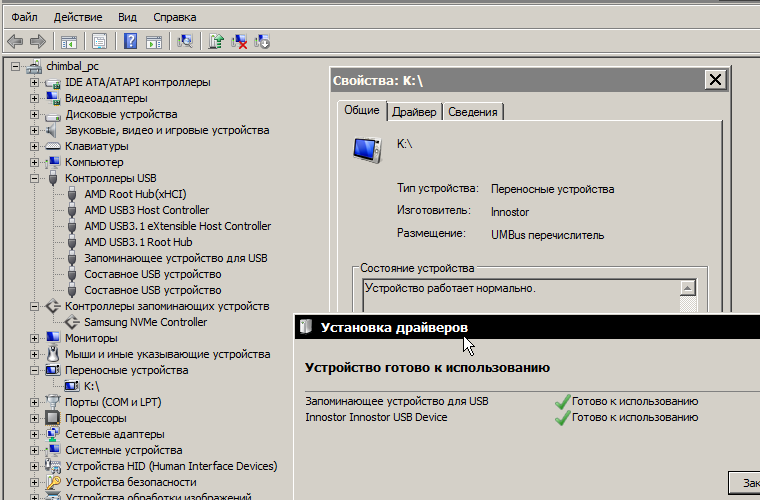Screen dimensions: 760x500
Task: Close the K:\ properties dialog
Action: coord(715,80)
